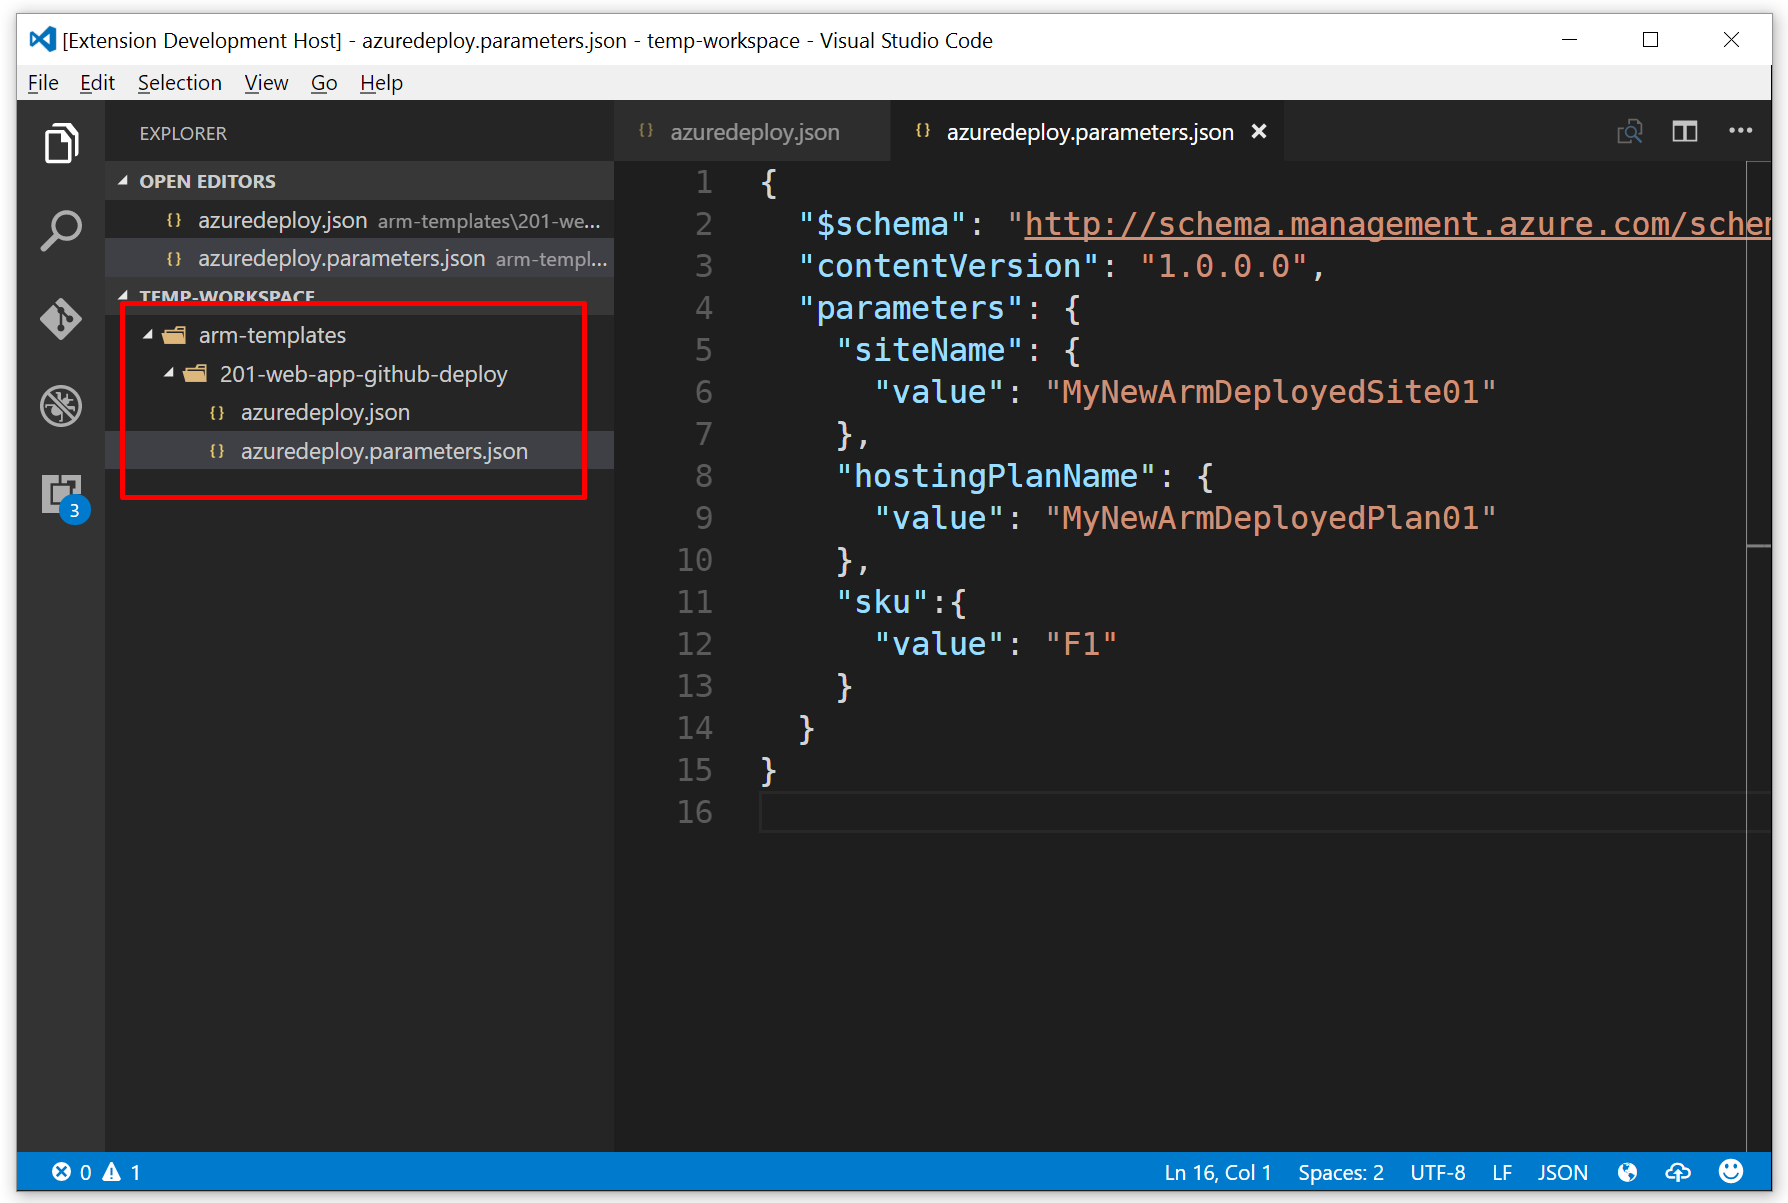Open the Help menu
The image size is (1788, 1203).
[381, 83]
